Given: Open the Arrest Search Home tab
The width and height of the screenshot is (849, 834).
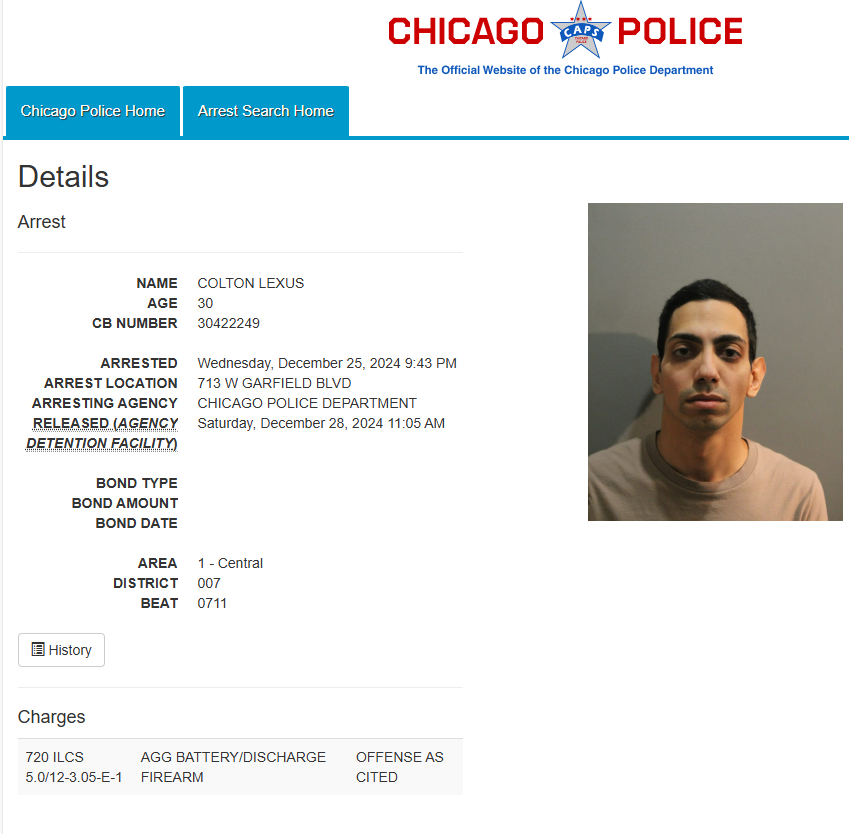Looking at the screenshot, I should pos(266,111).
